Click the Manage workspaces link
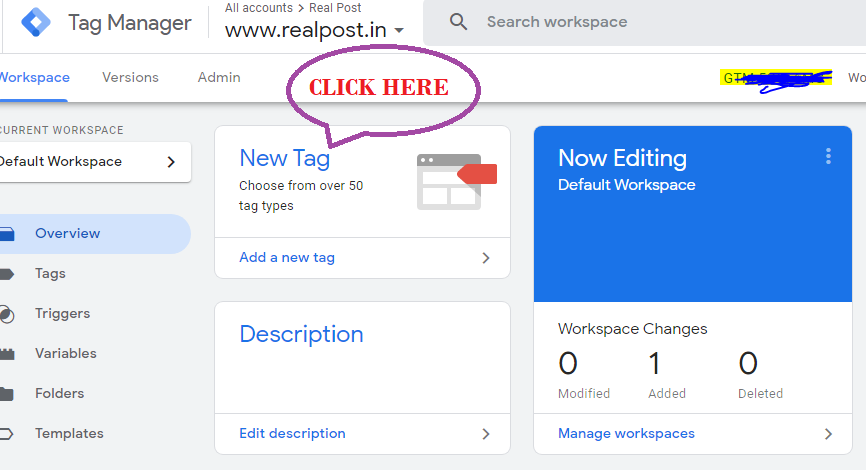This screenshot has width=866, height=470. pos(626,434)
